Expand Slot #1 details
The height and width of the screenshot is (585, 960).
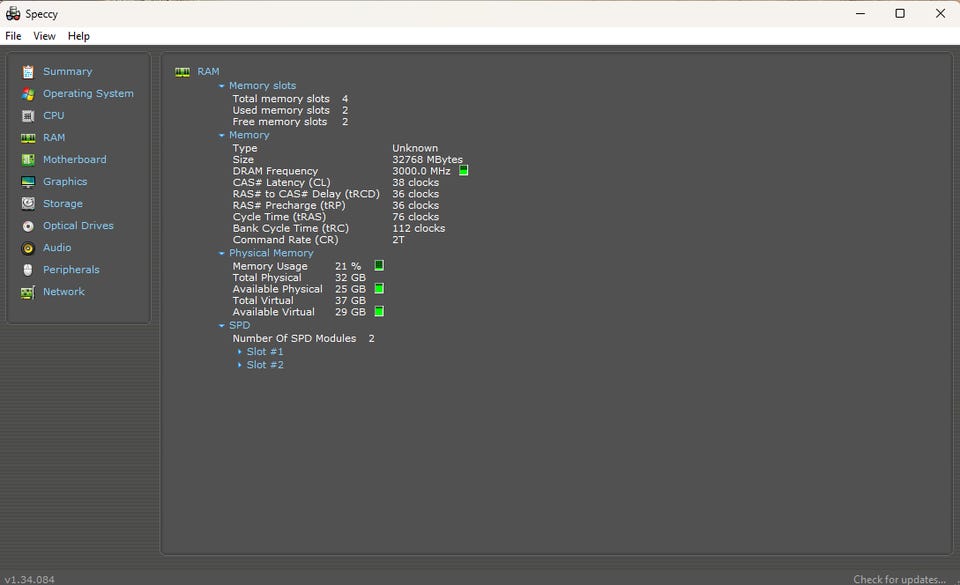tap(239, 352)
